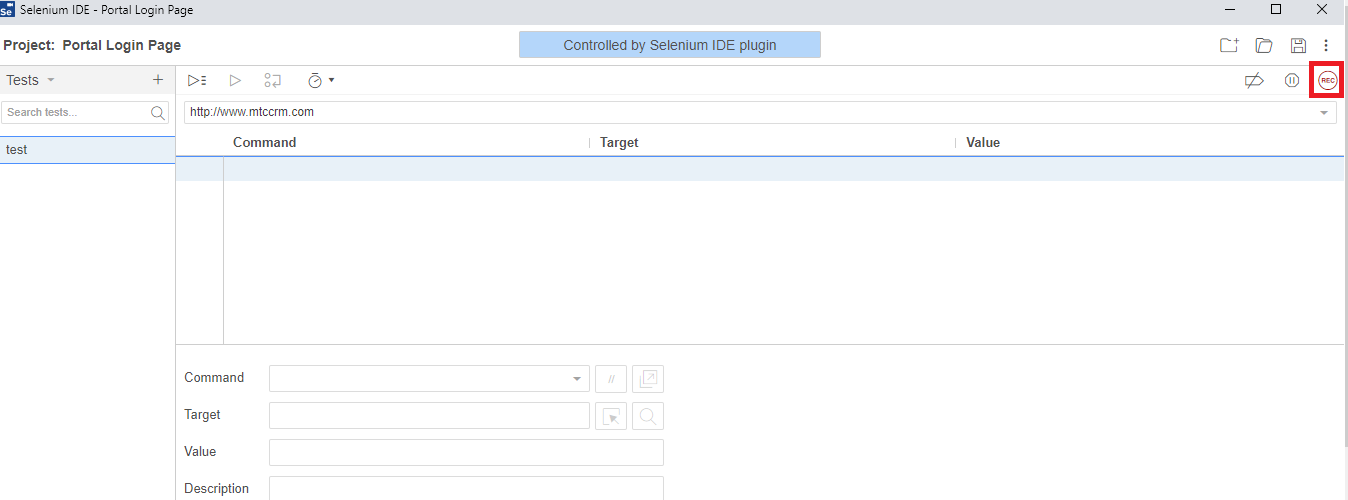Click the Project name 'Portal Login Page'
The image size is (1348, 500).
click(x=122, y=45)
